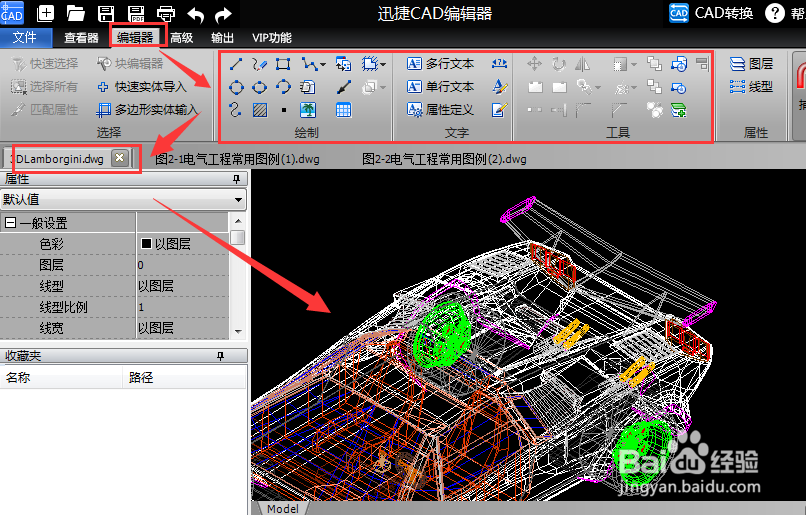Click the Mirror tool icon in tools group
Screen dimensions: 806x515
point(582,64)
